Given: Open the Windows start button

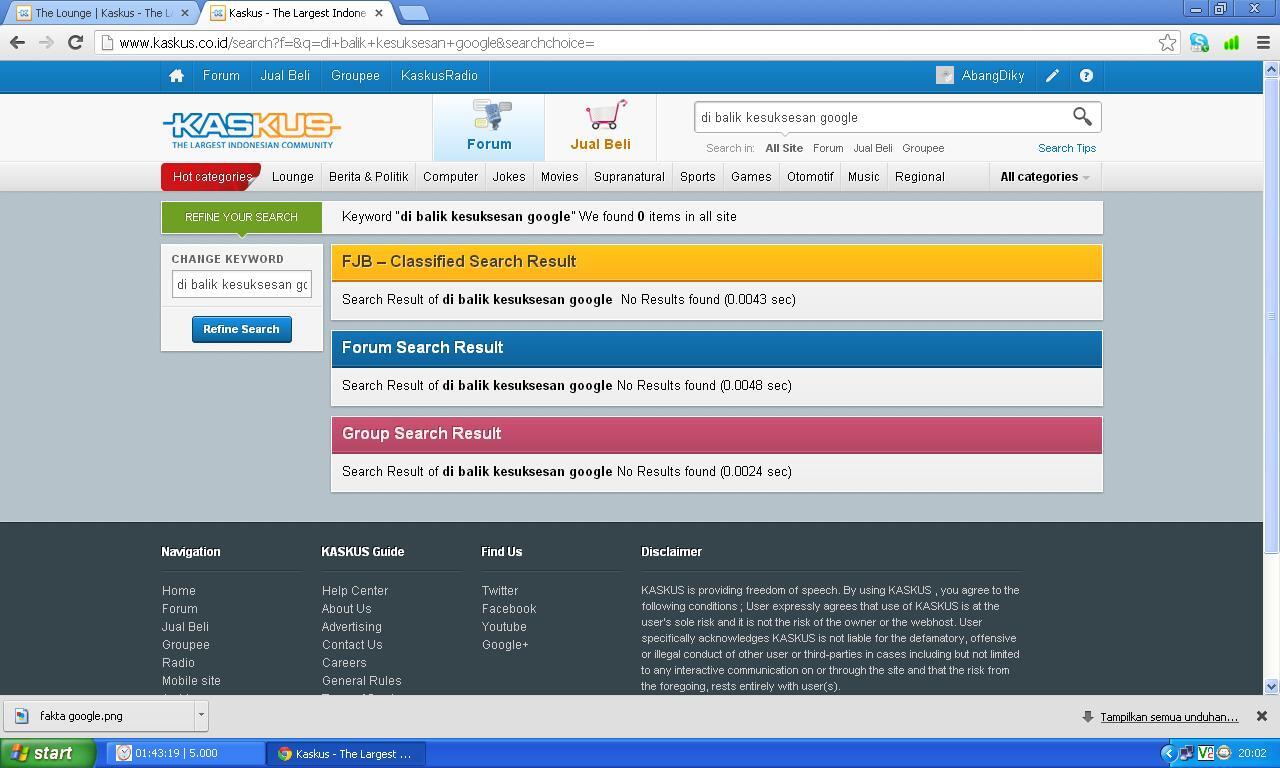Looking at the screenshot, I should pos(47,753).
